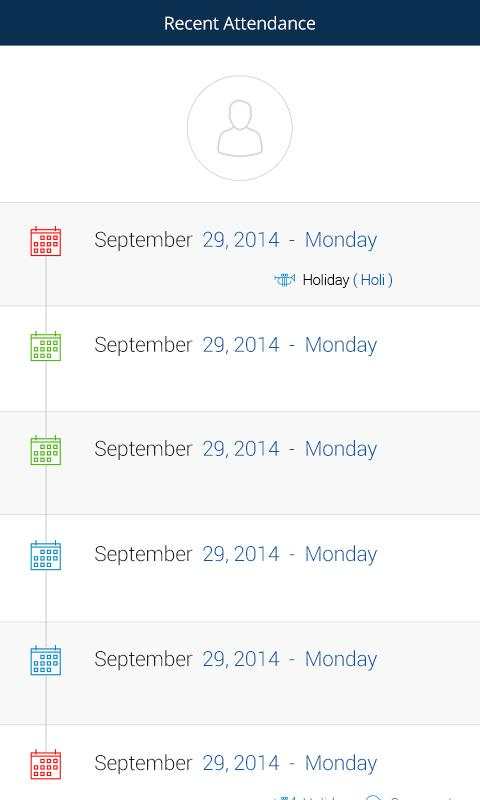This screenshot has height=800, width=480.
Task: Tap the red calendar icon in the last entry
Action: pyautogui.click(x=45, y=764)
